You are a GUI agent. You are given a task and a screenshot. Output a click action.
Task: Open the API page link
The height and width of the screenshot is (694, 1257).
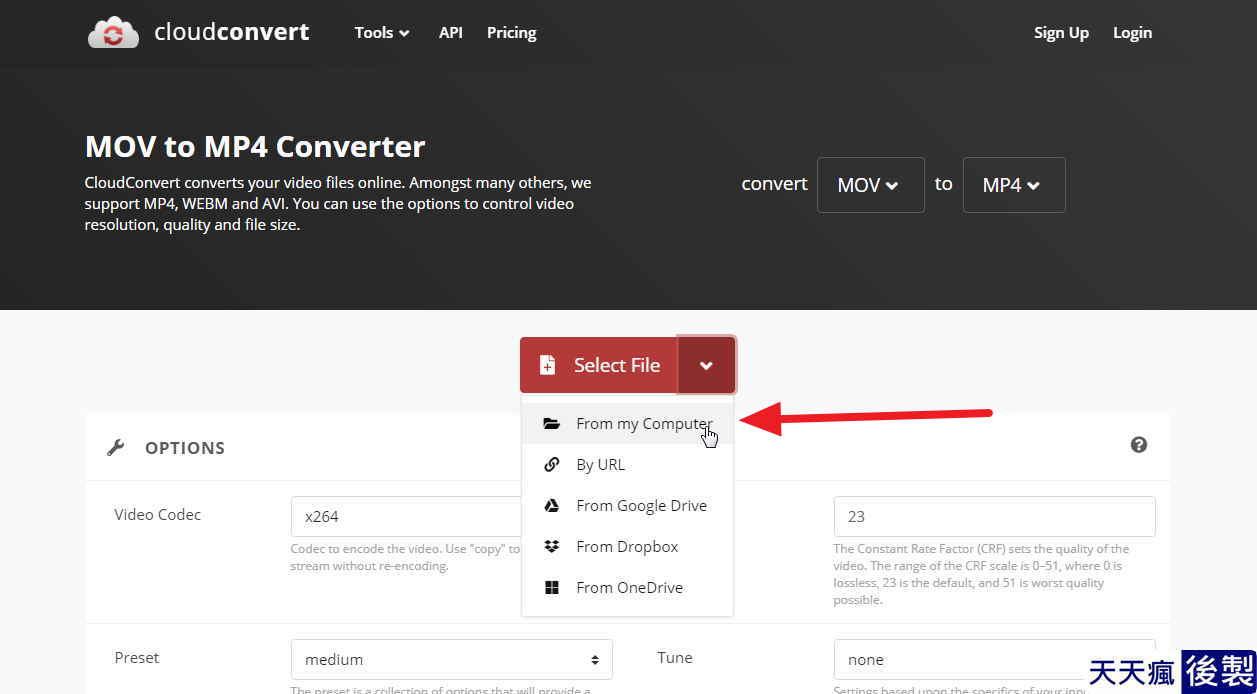click(450, 33)
